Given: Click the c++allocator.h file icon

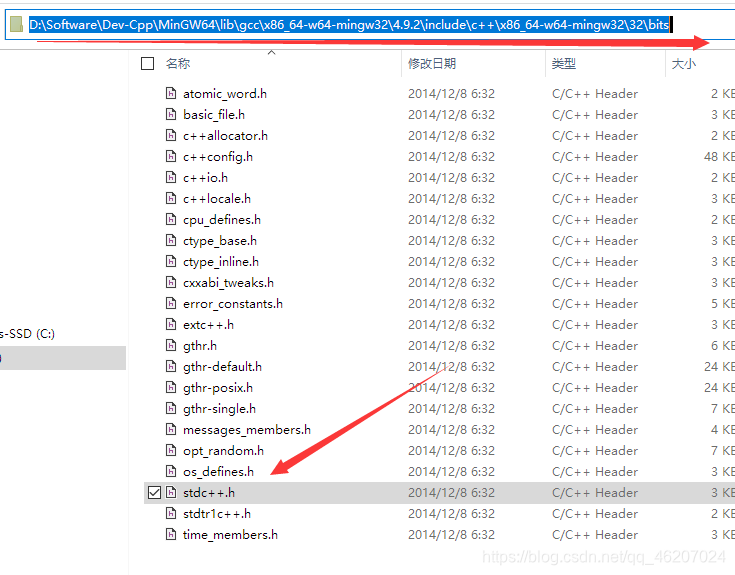Looking at the screenshot, I should click(x=171, y=135).
